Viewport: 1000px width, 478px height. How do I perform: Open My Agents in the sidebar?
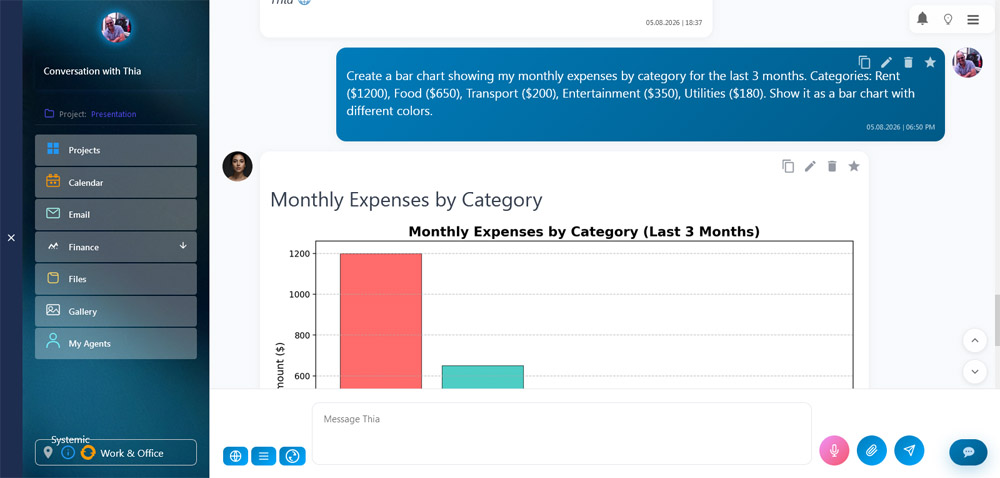click(x=115, y=344)
